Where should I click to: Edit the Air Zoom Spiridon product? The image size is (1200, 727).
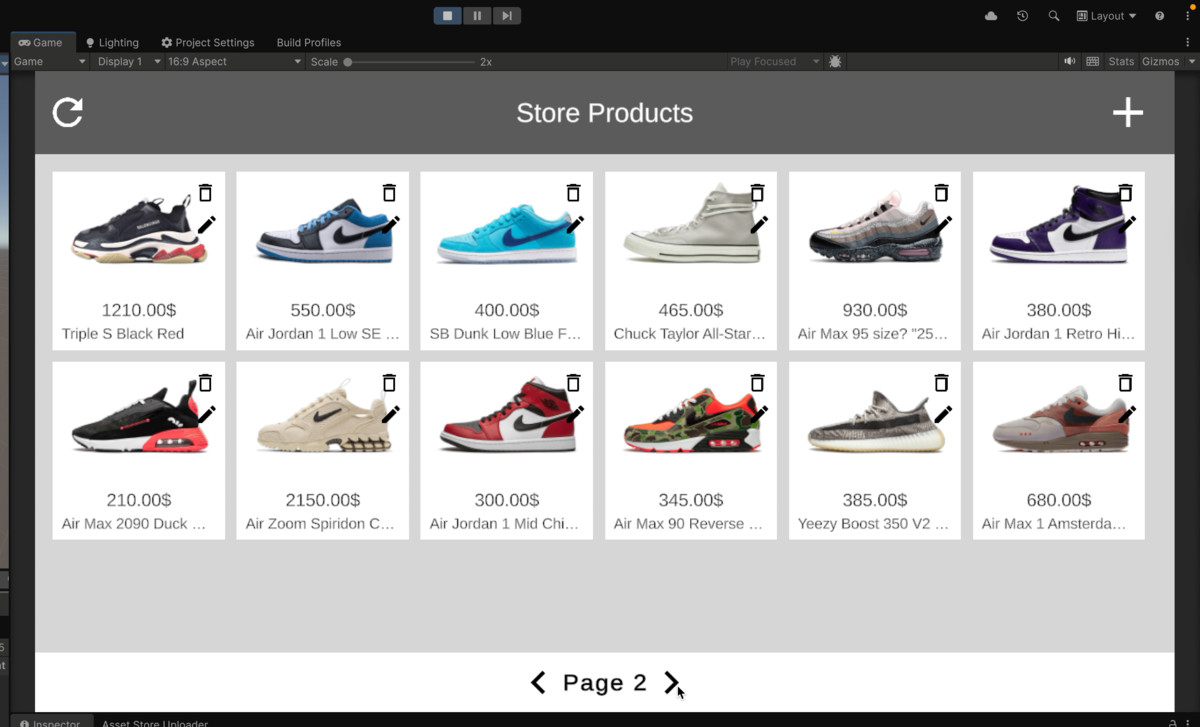pyautogui.click(x=390, y=414)
